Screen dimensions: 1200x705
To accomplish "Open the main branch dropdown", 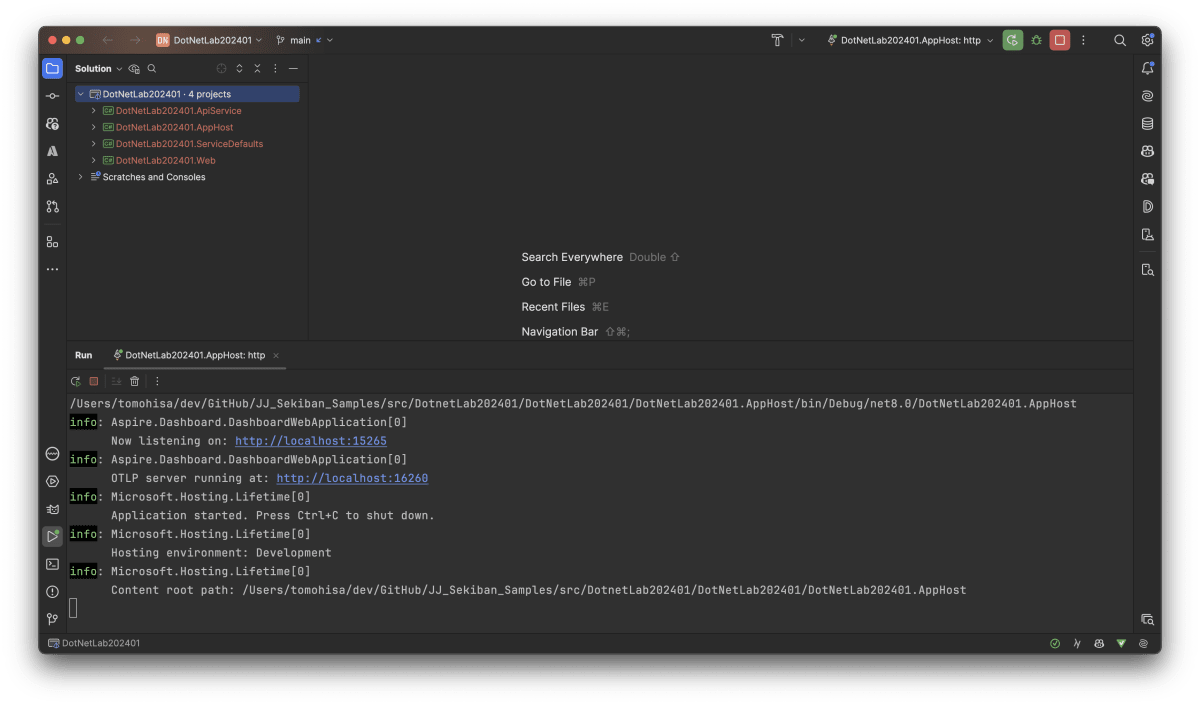I will click(304, 40).
